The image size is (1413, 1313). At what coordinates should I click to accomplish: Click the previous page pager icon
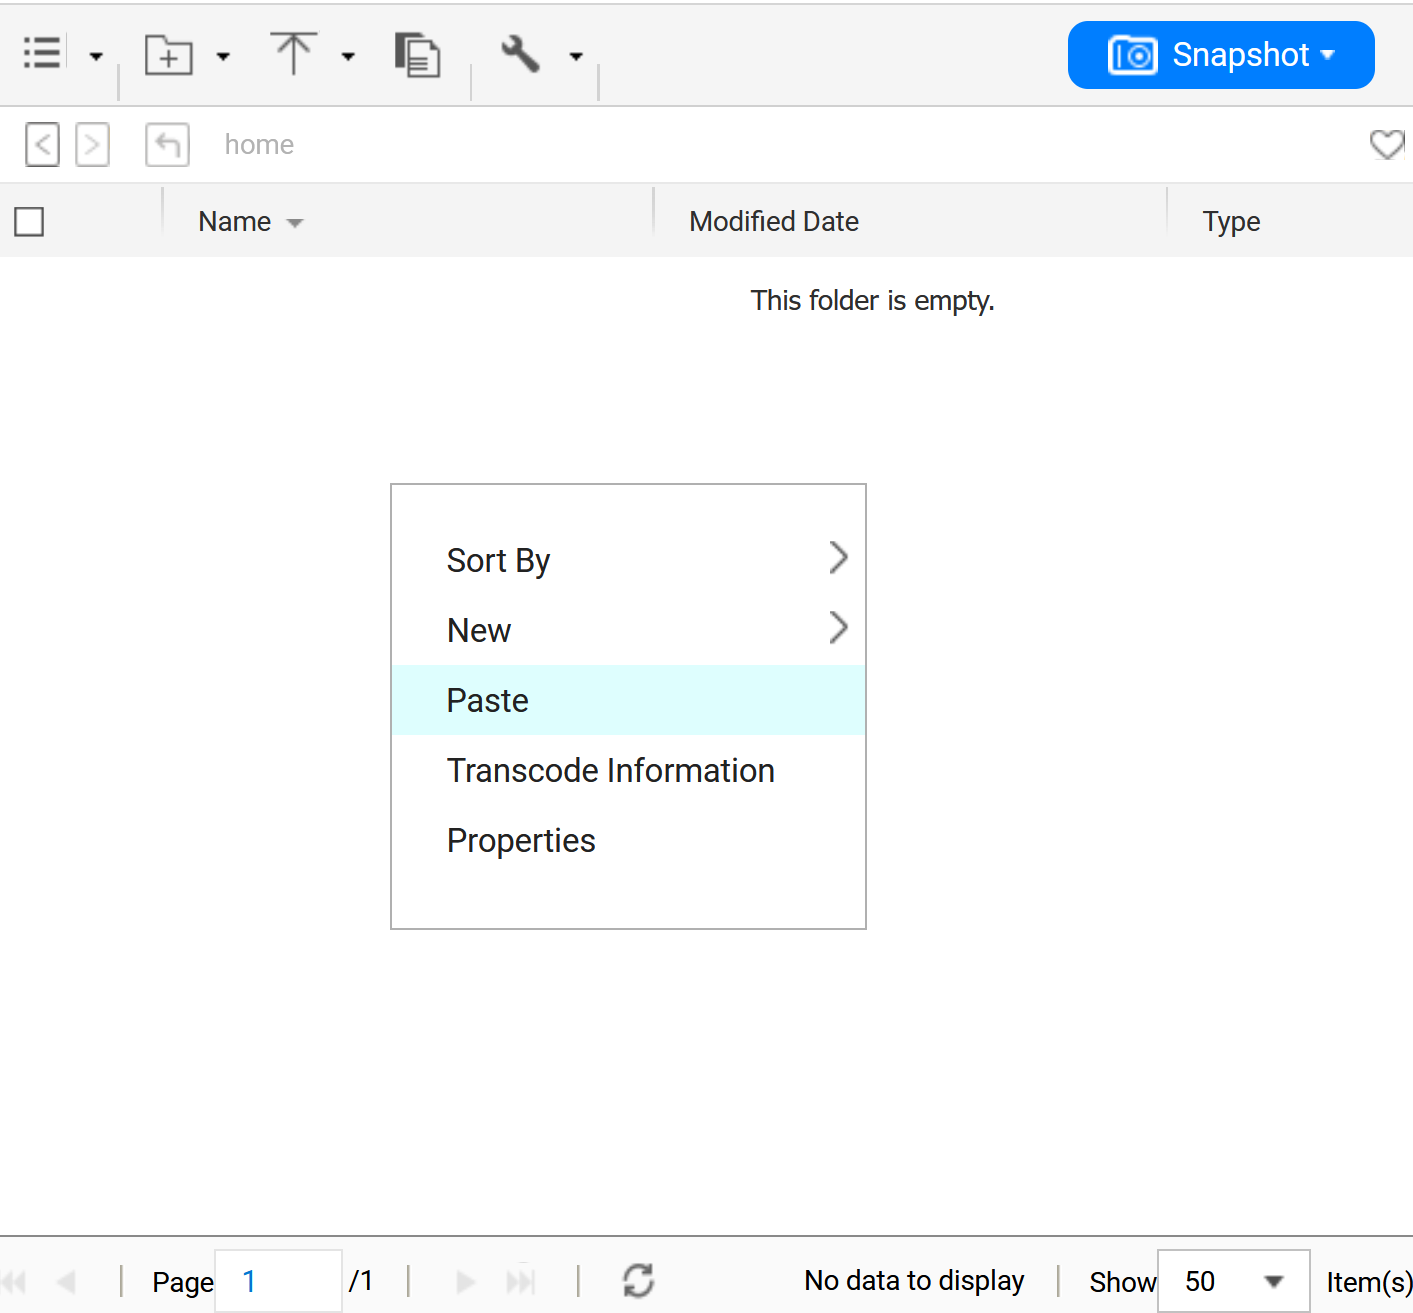point(66,1281)
